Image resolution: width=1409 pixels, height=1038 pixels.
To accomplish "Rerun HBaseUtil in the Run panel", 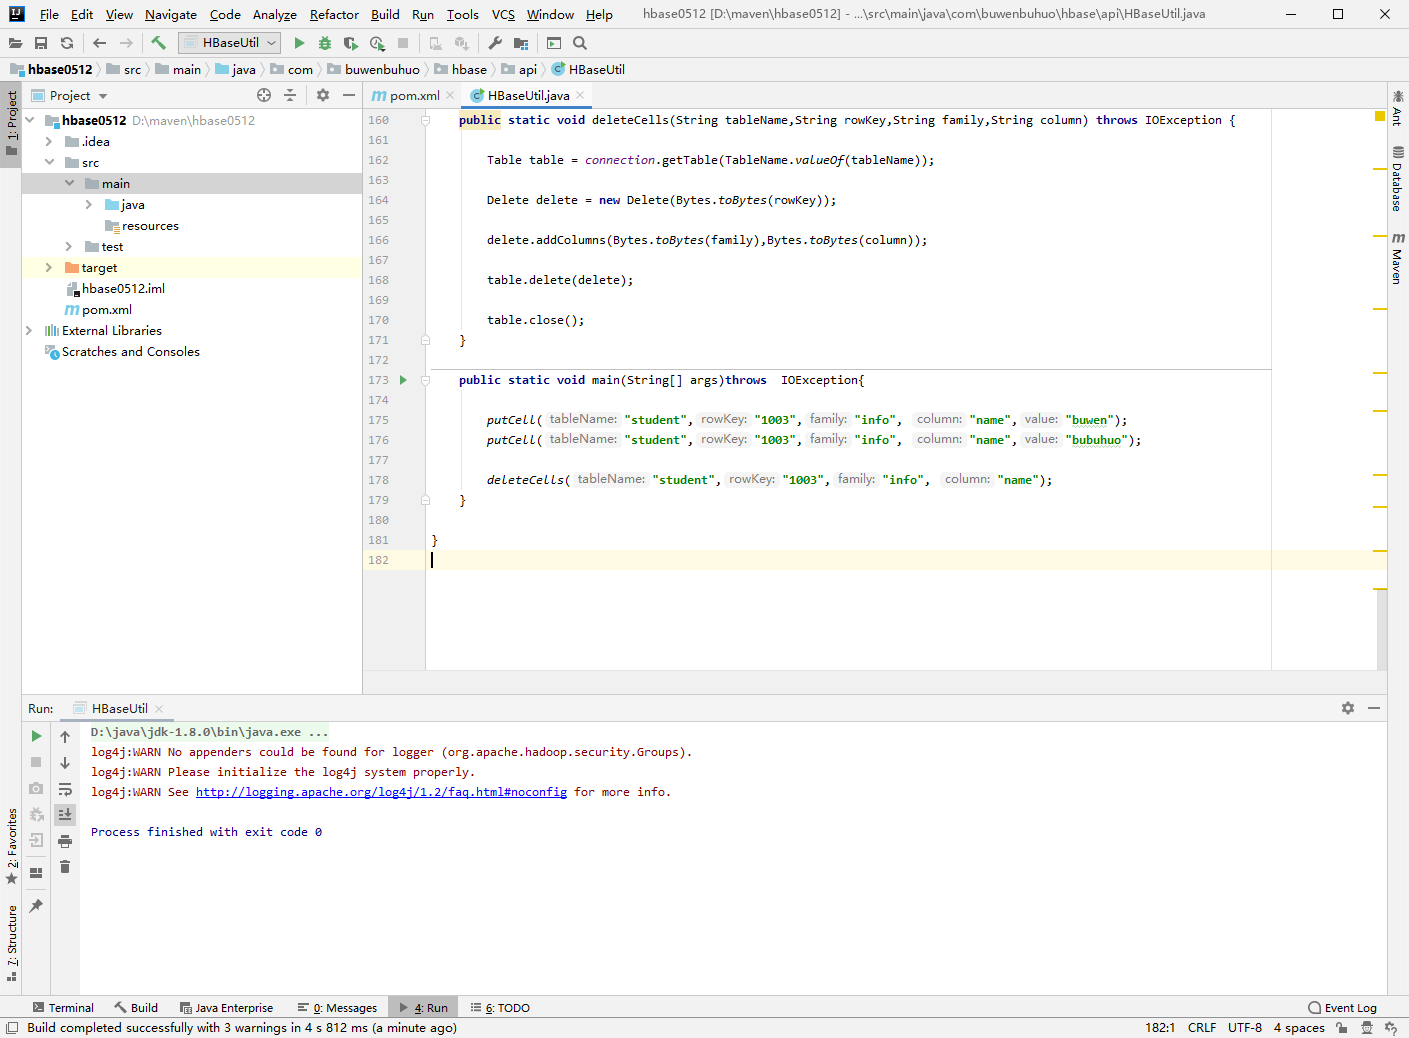I will click(x=36, y=736).
